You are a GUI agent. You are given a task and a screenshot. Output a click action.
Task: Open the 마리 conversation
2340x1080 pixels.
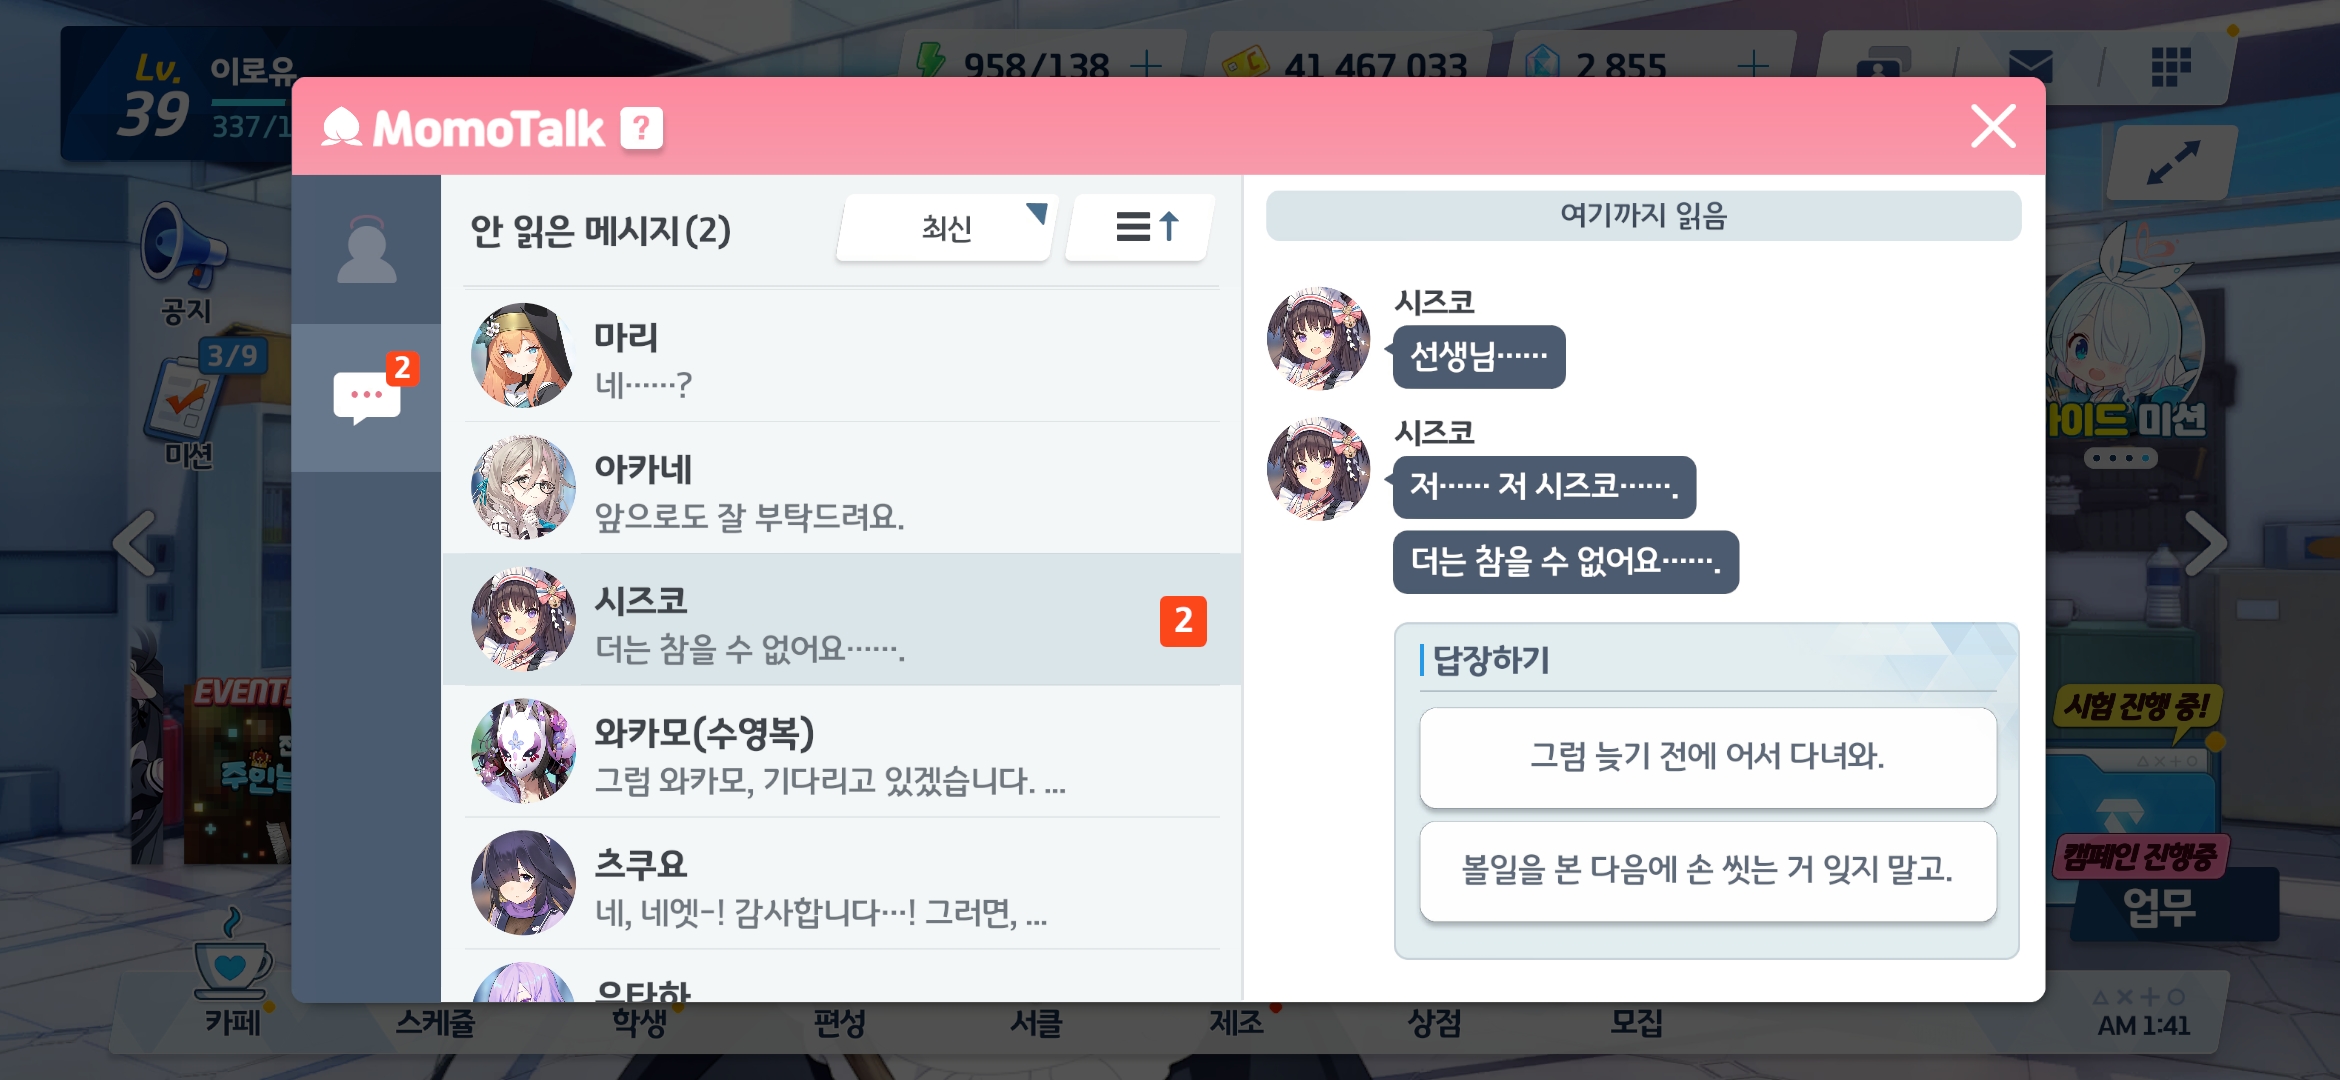pyautogui.click(x=841, y=357)
